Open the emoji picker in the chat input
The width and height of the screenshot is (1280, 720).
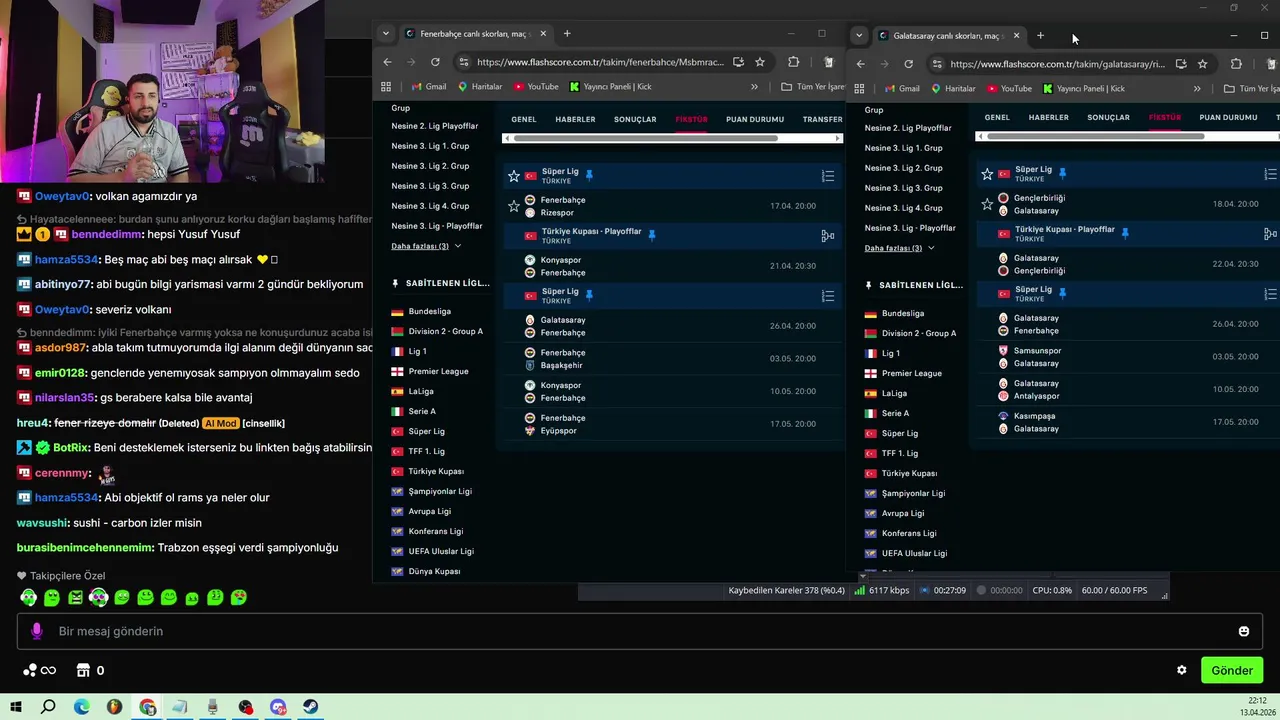pos(1244,631)
